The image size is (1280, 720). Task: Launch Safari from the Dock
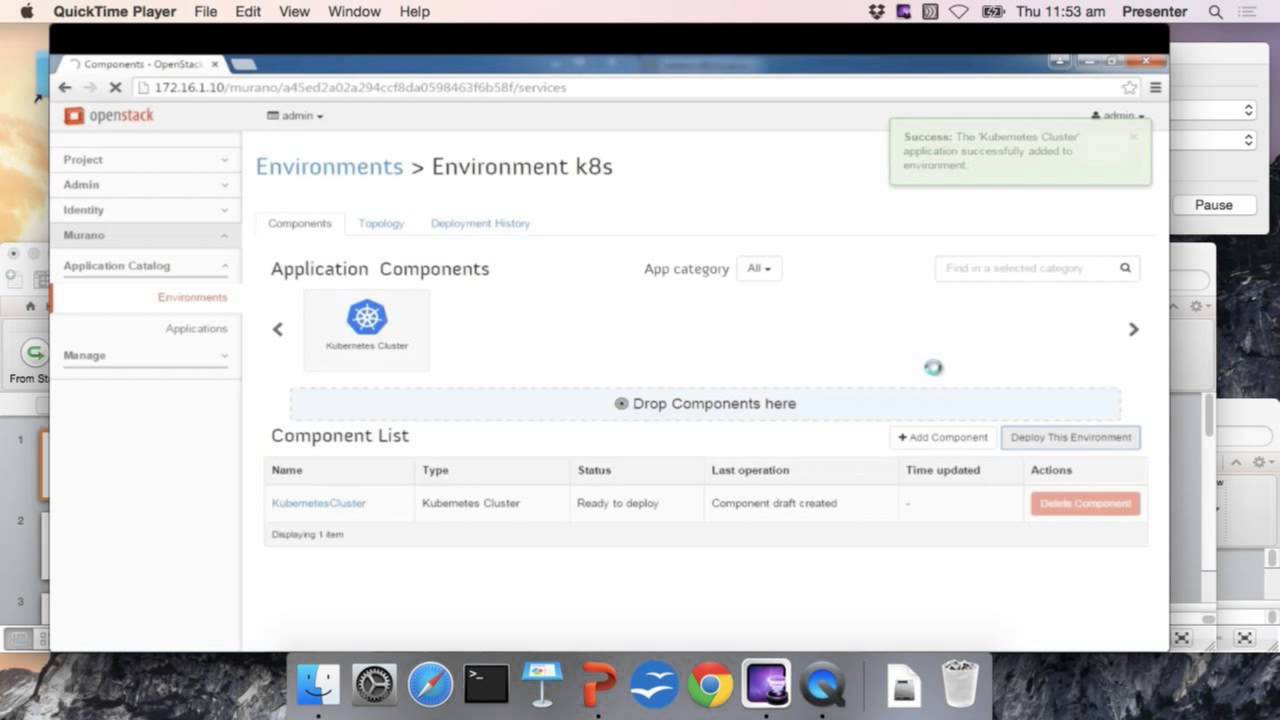point(430,685)
